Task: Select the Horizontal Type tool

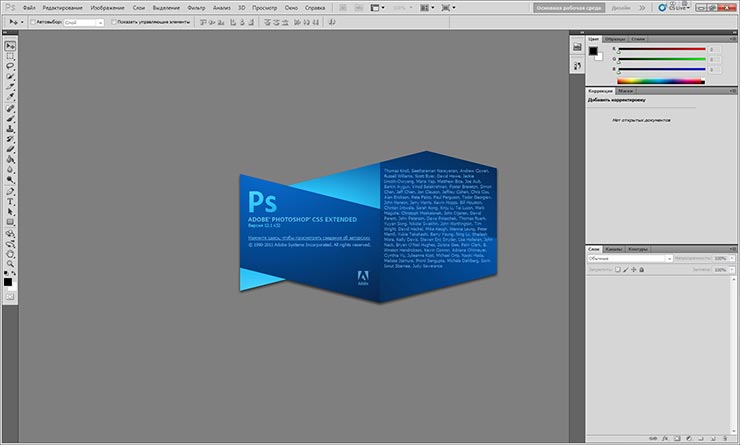Action: 10,201
